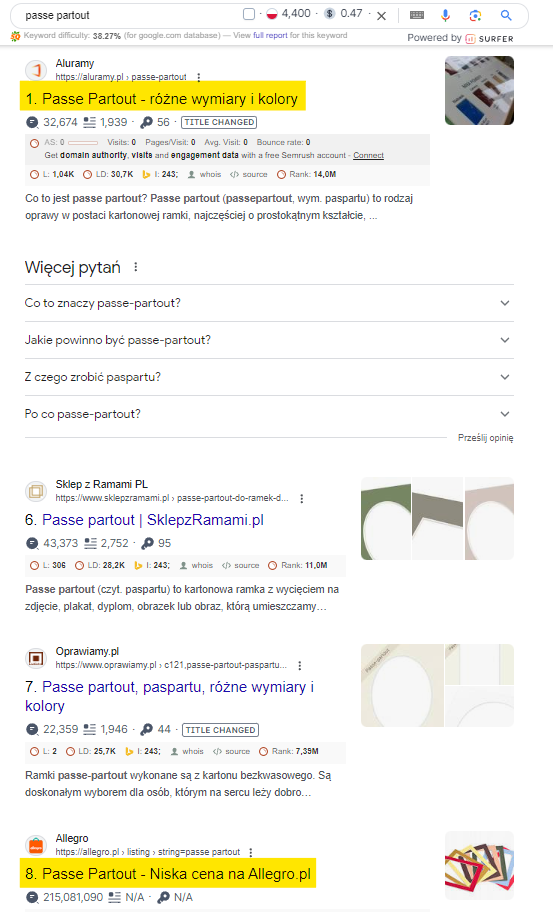Open the Passe Partout Allegro.pl result

[x=177, y=874]
